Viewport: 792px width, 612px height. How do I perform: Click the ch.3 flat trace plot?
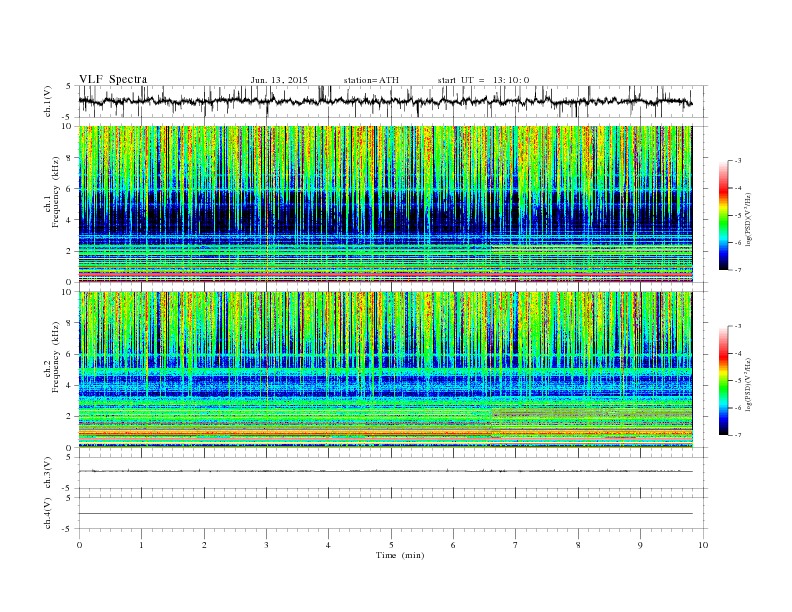pos(393,473)
